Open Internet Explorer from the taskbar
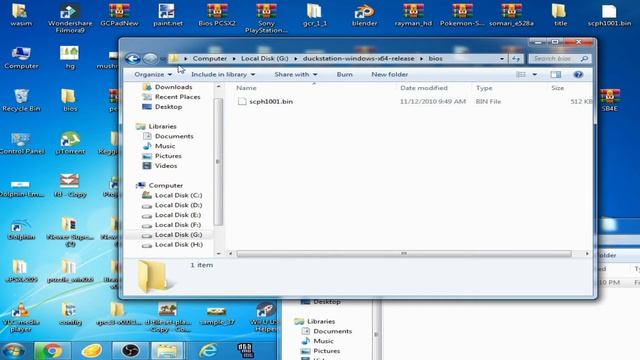This screenshot has height=360, width=640. pyautogui.click(x=208, y=351)
